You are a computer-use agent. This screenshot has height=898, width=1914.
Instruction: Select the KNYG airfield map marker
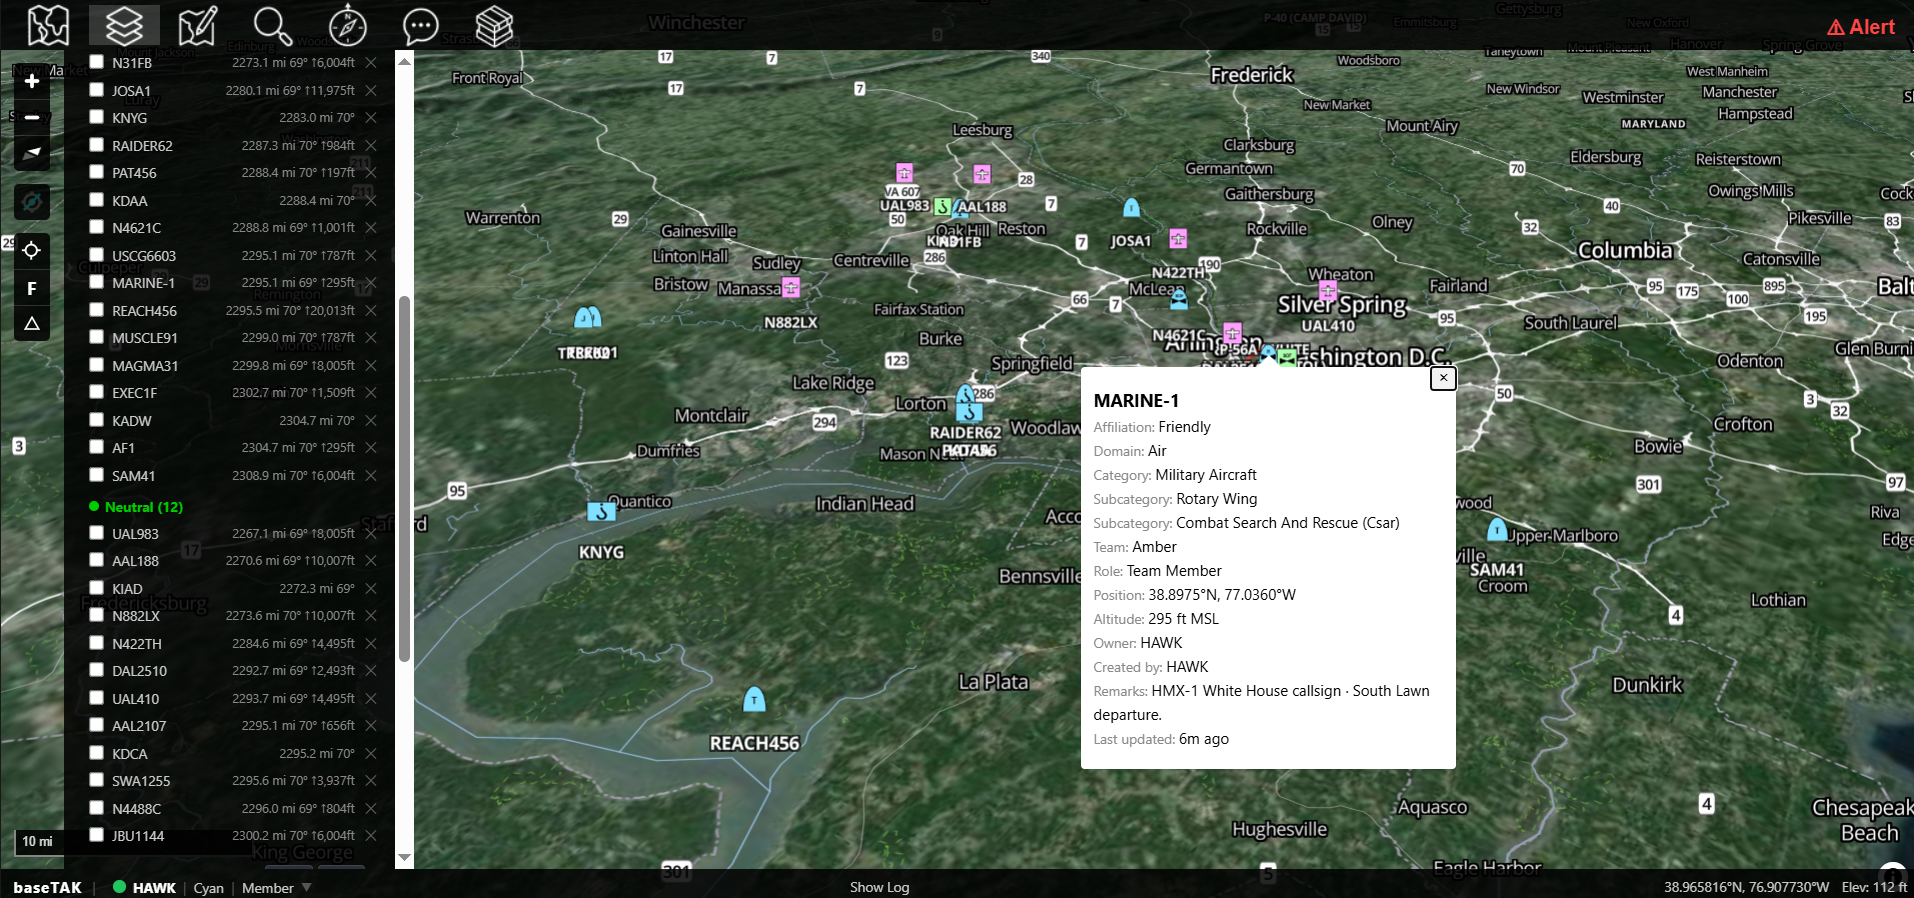point(601,511)
